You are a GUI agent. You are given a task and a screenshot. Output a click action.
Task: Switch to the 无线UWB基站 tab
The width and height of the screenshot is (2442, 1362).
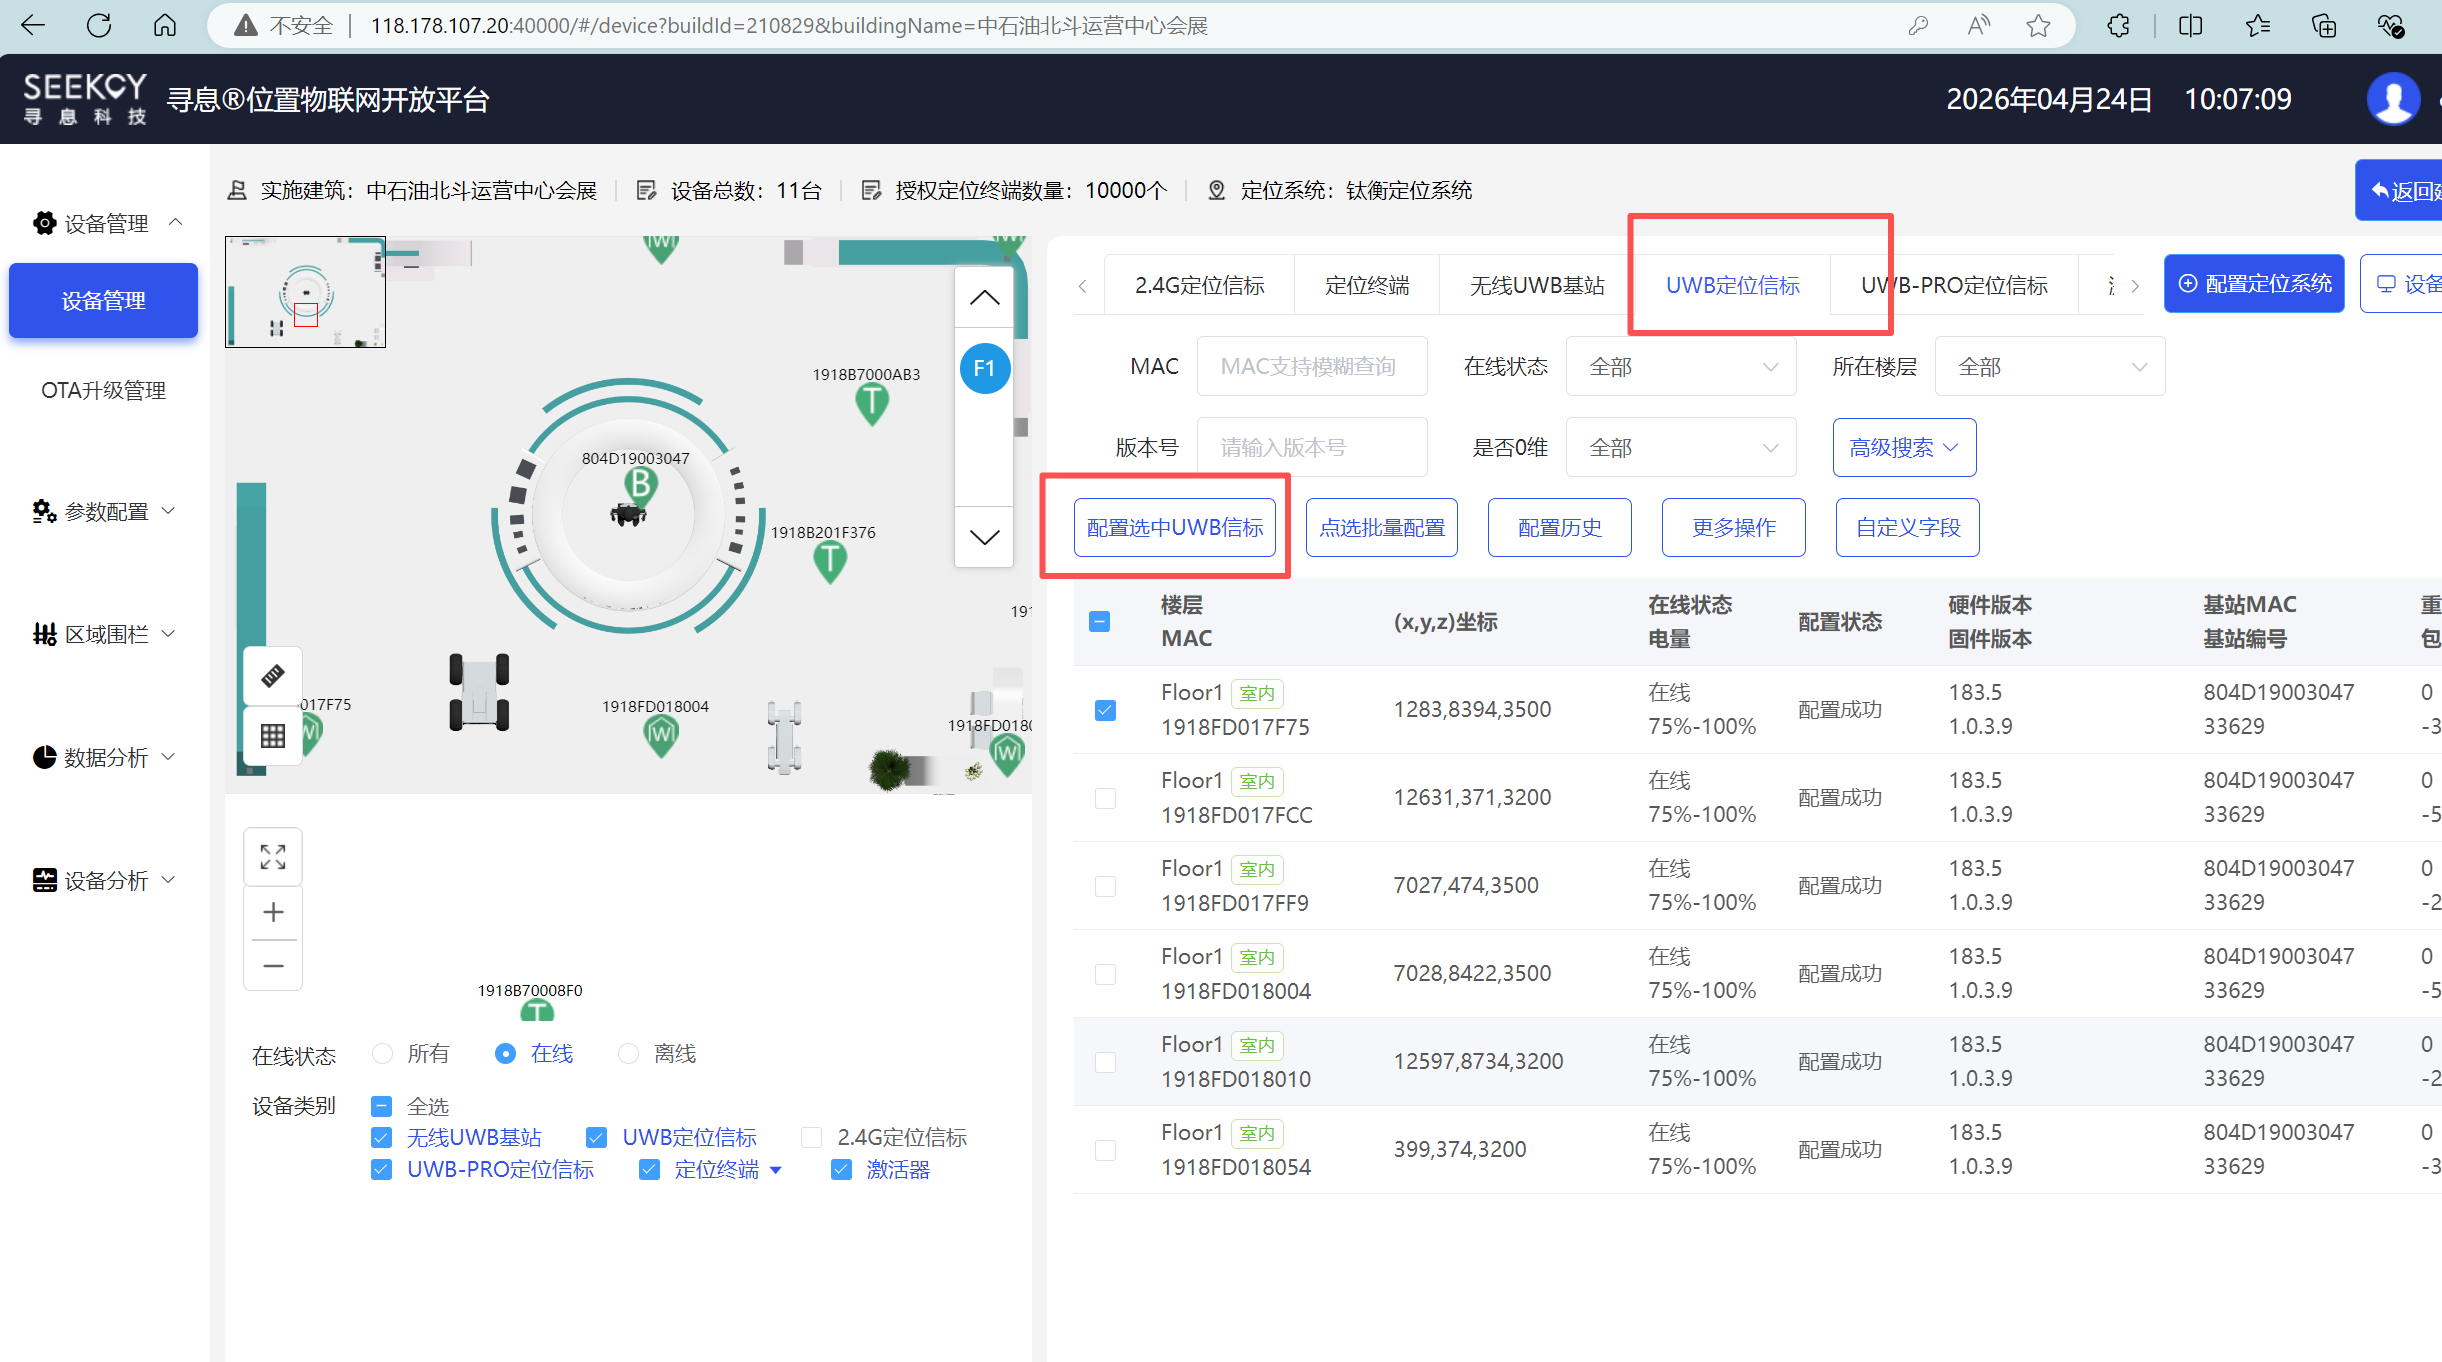(1537, 286)
